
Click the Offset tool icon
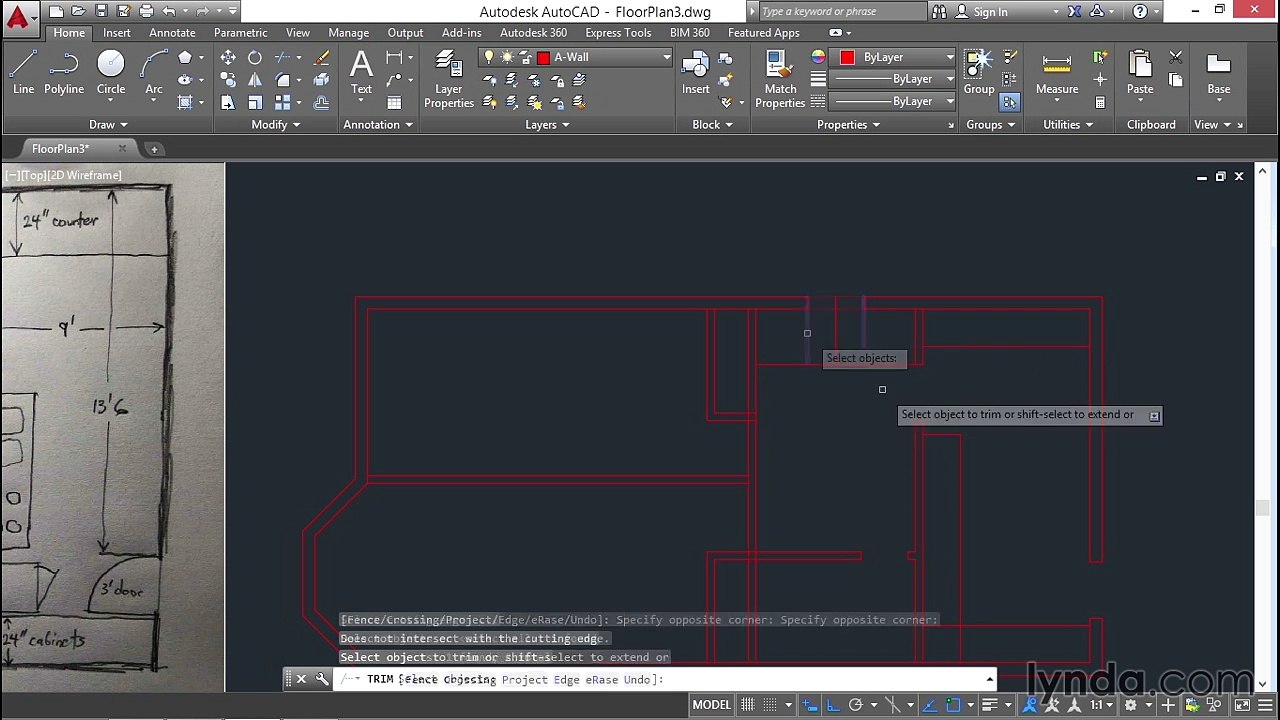[321, 102]
